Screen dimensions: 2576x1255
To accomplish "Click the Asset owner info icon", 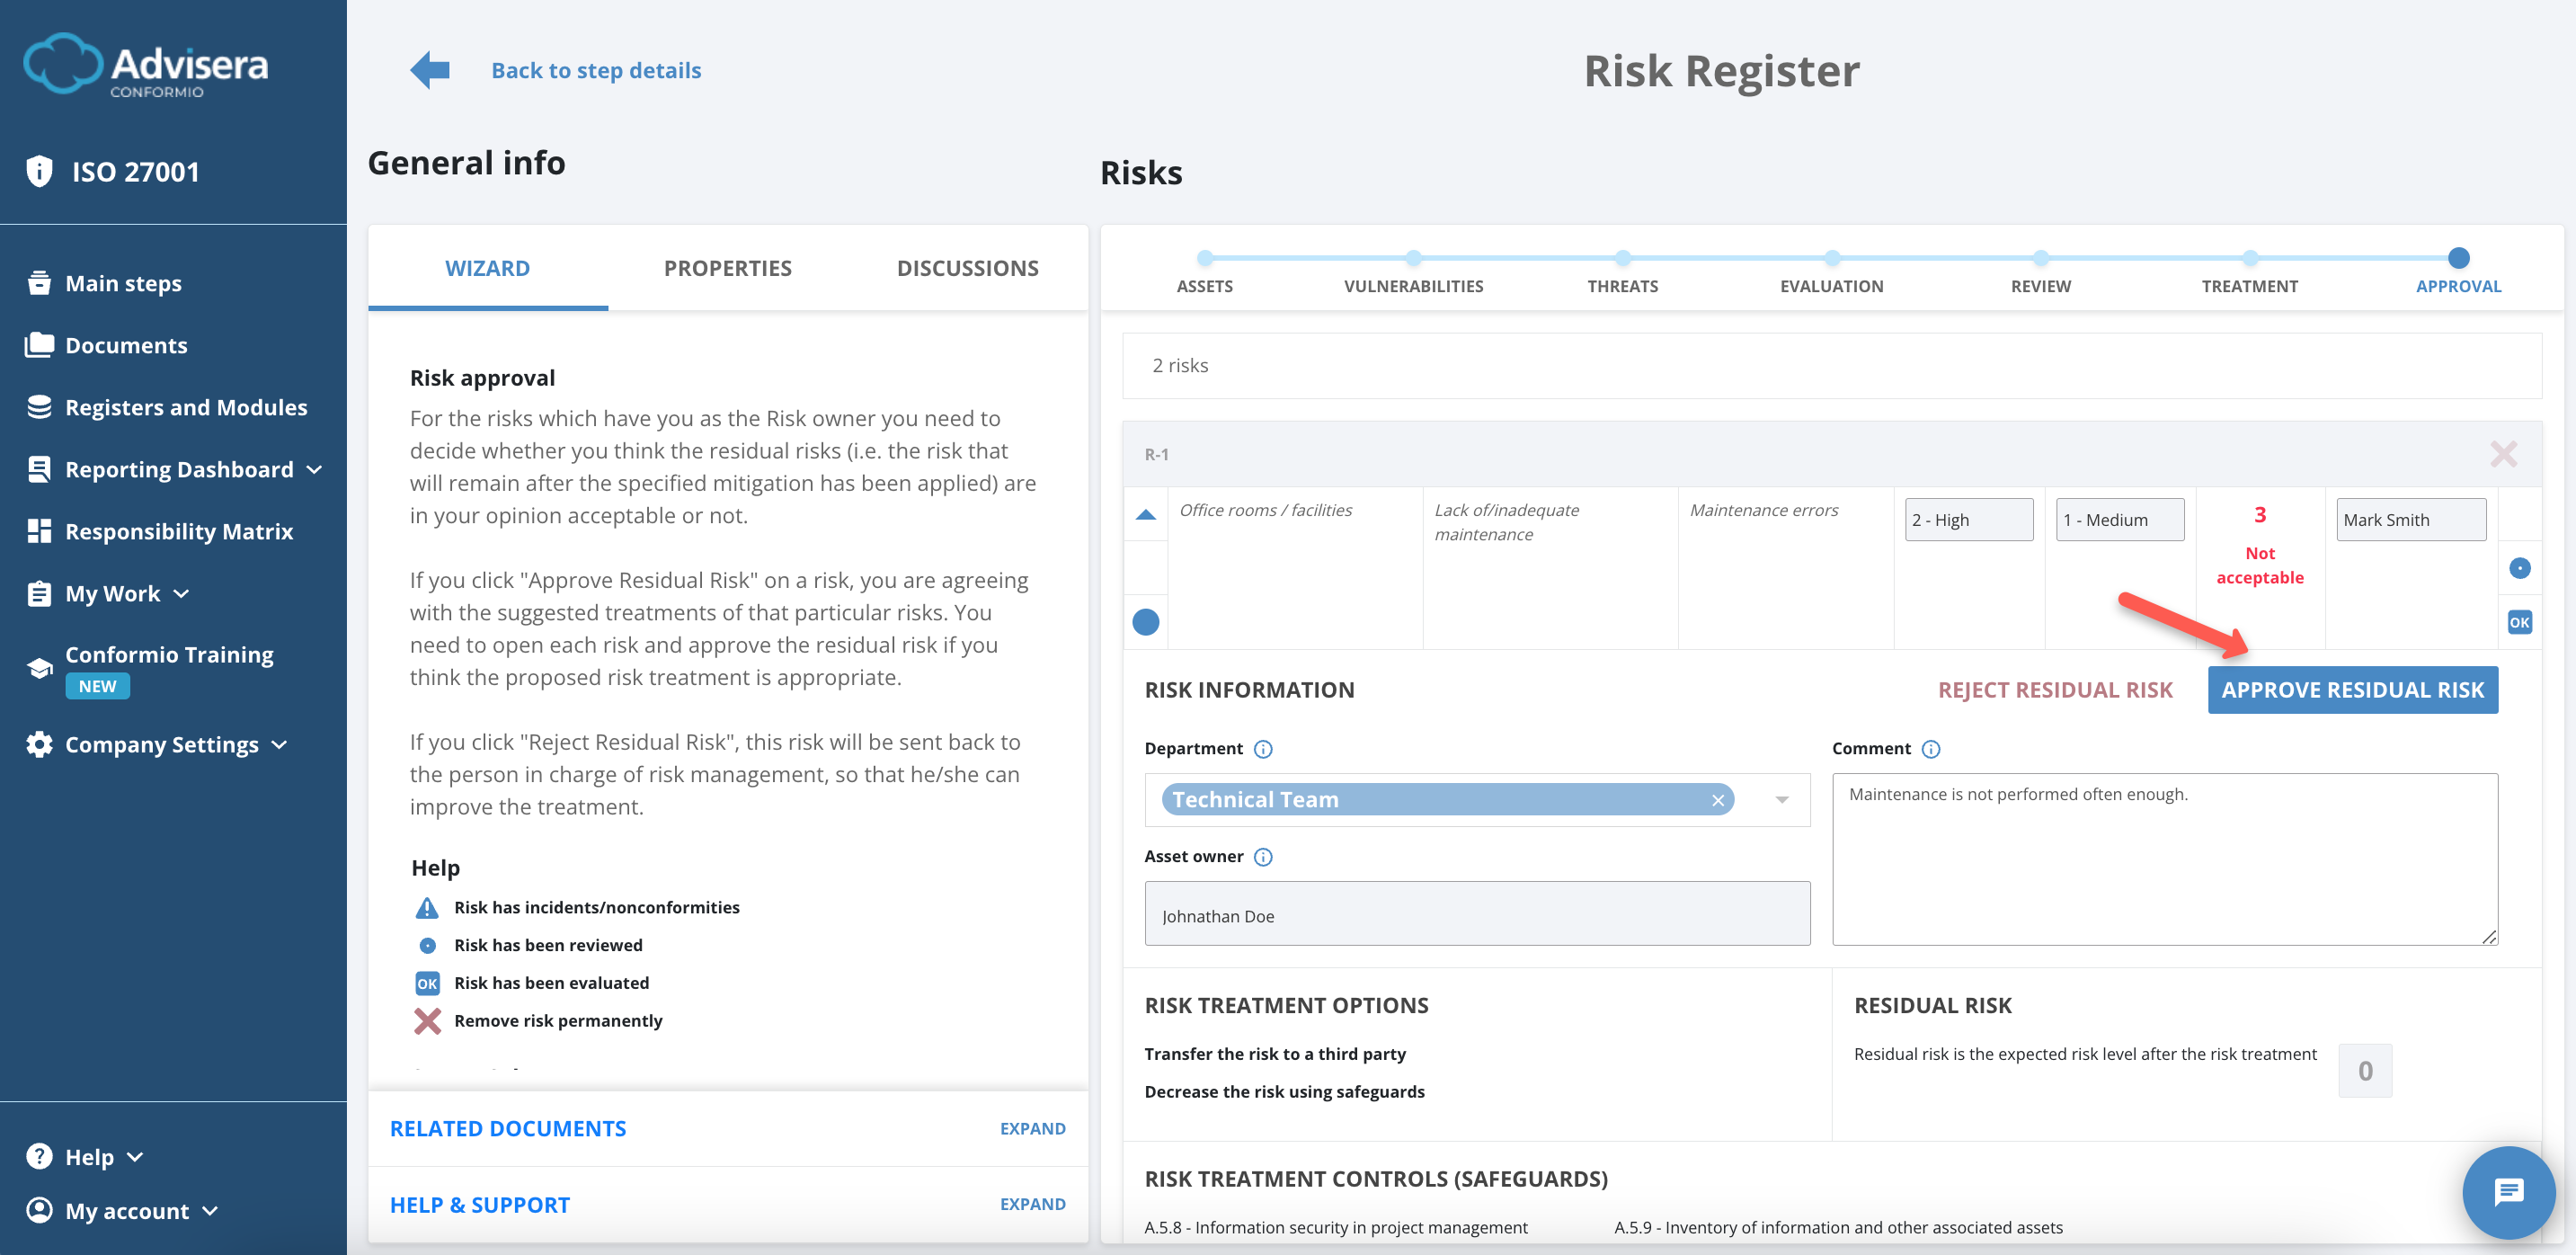I will [1263, 857].
